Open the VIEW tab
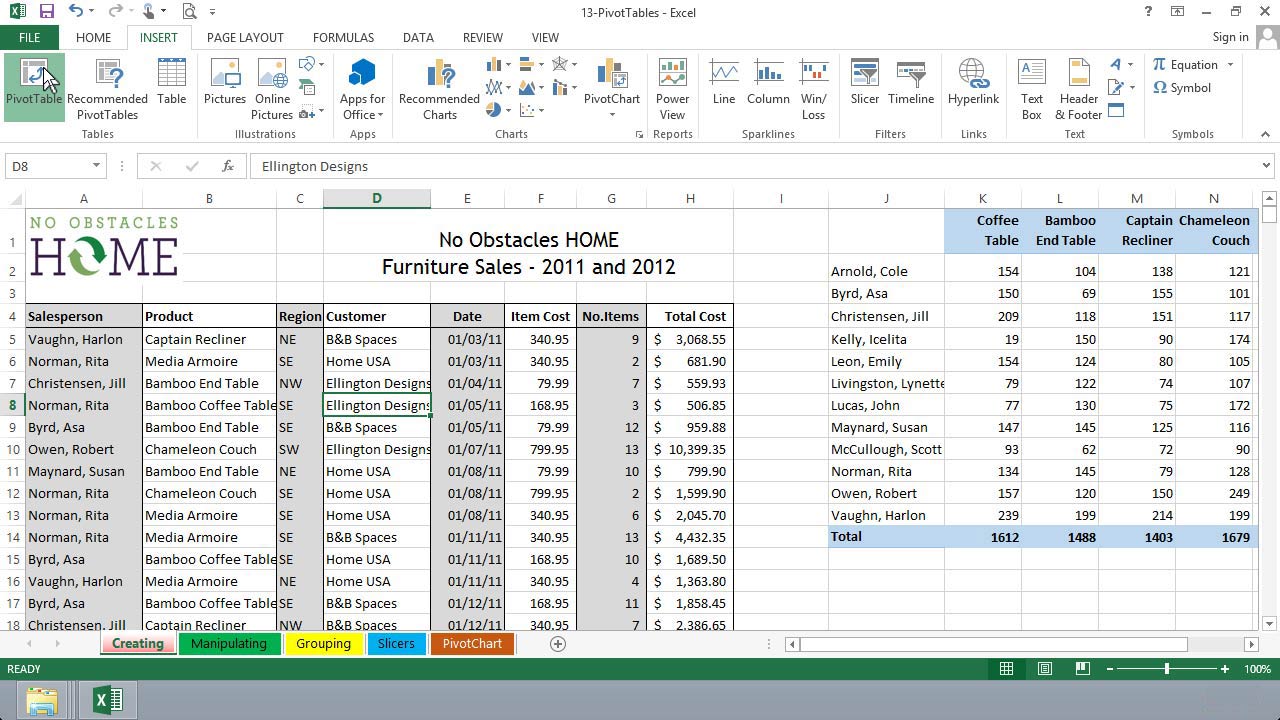Screen dimensions: 1280x720 (x=545, y=37)
